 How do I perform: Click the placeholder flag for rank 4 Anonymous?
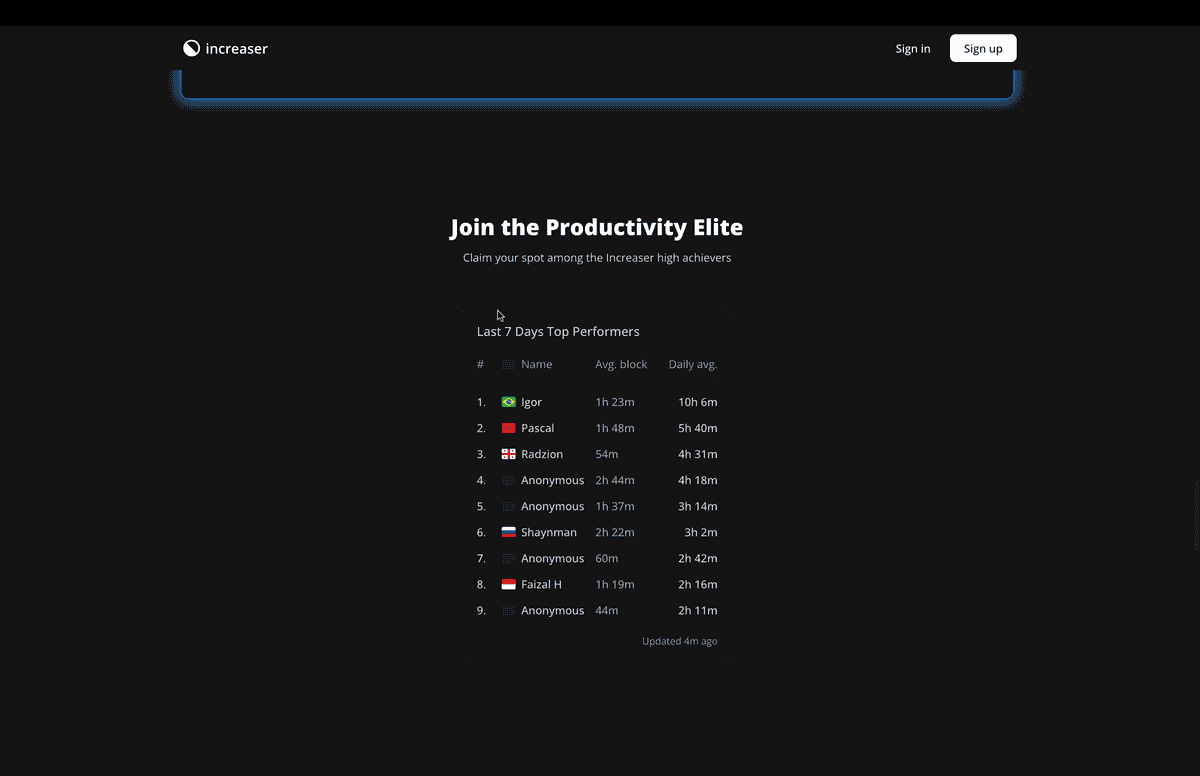(508, 480)
